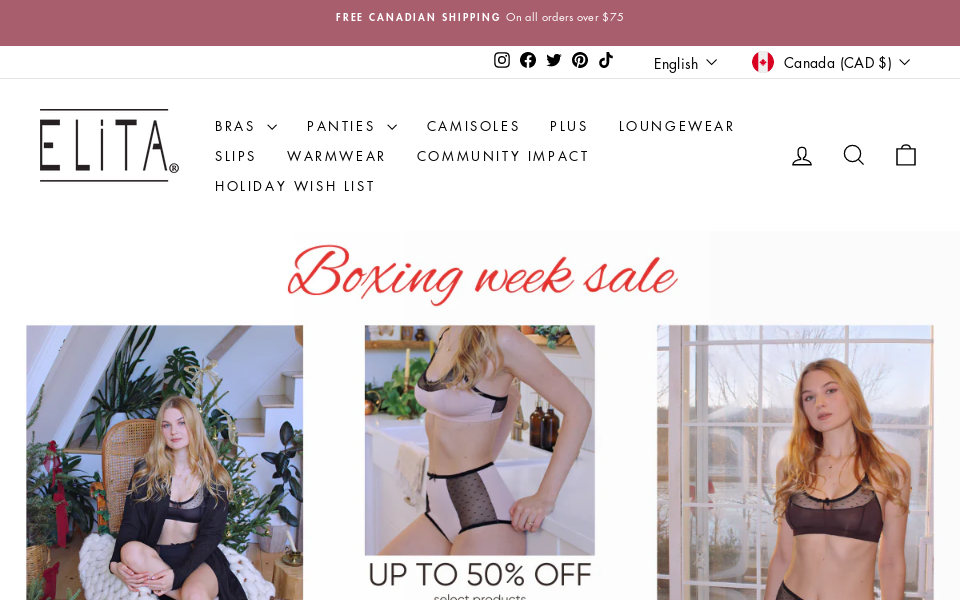Visit the Community Impact page link
Screen dimensions: 960x600
pyautogui.click(x=503, y=156)
